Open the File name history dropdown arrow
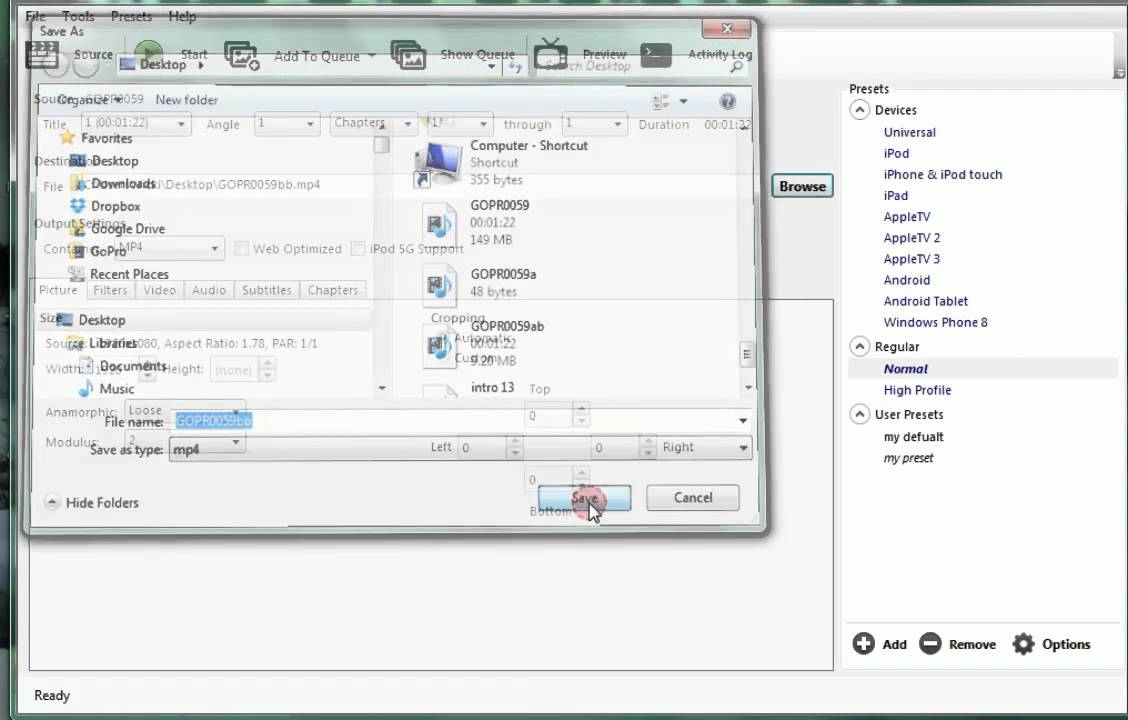 743,421
